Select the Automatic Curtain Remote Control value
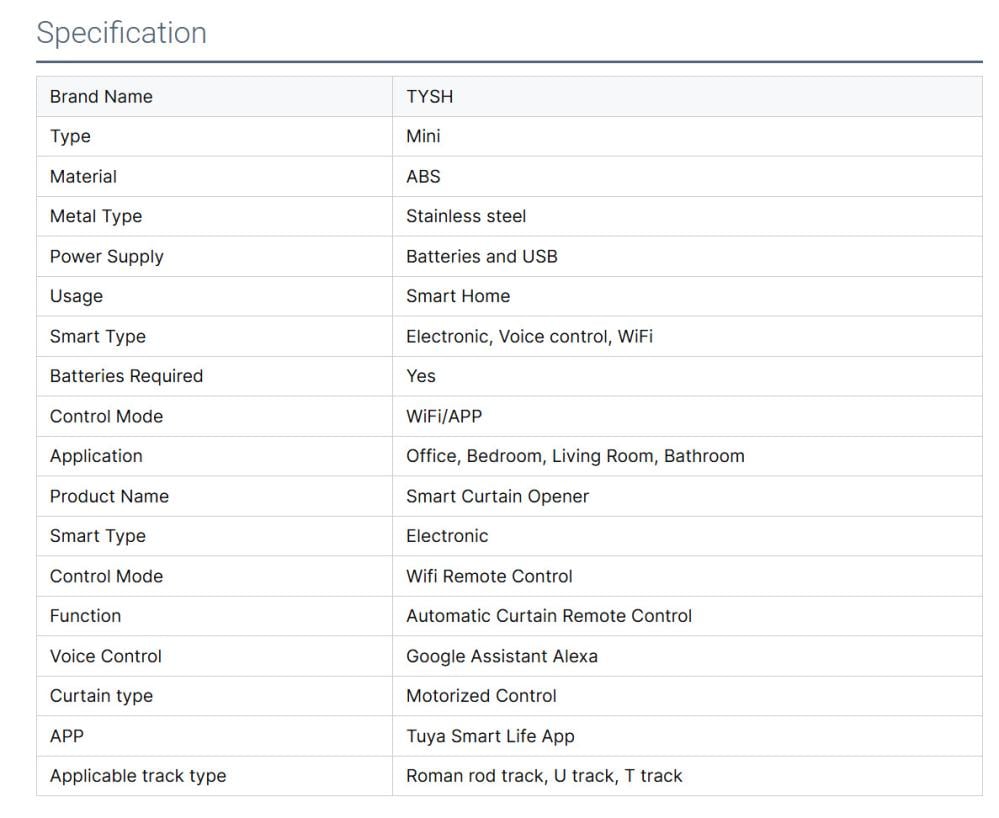 pyautogui.click(x=548, y=617)
